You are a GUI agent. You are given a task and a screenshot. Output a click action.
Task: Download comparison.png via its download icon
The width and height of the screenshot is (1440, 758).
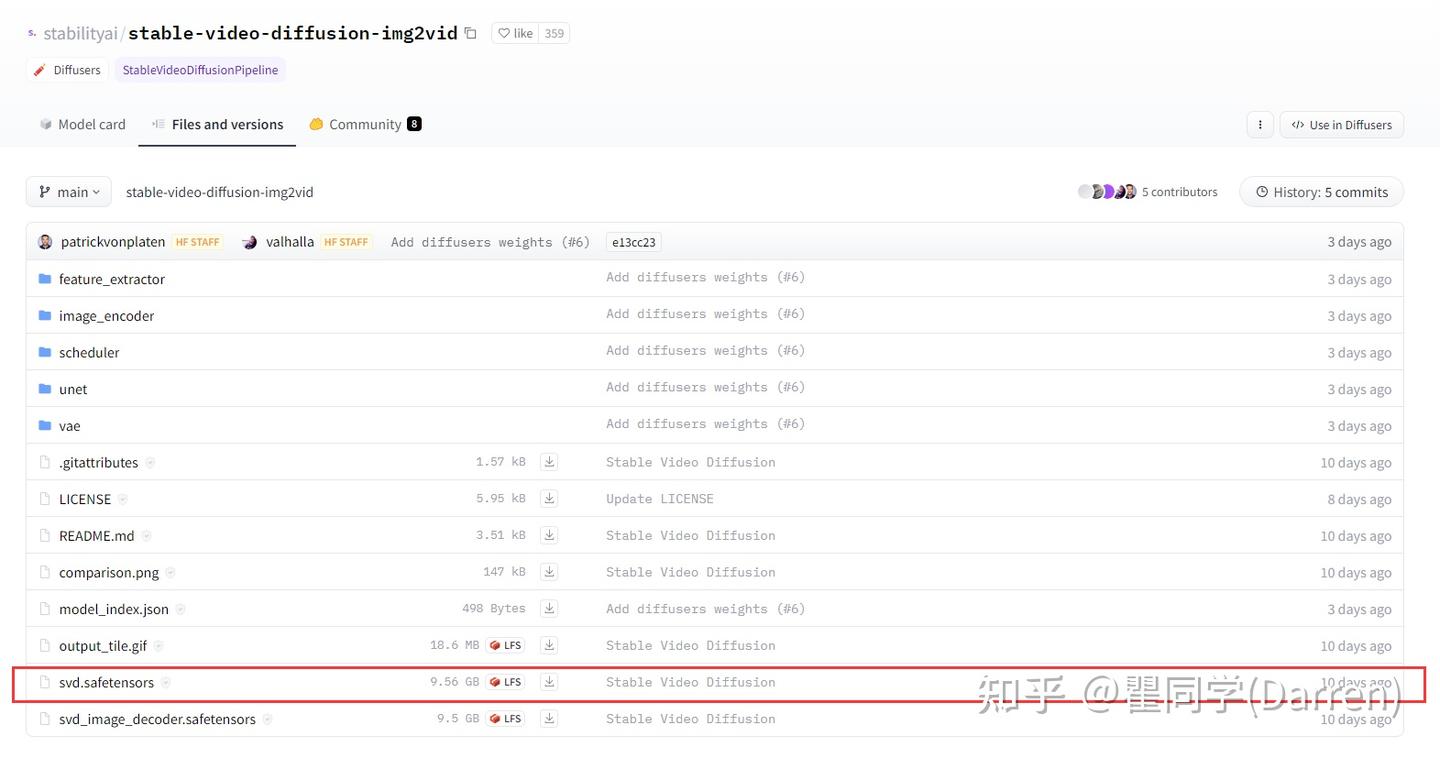pyautogui.click(x=549, y=572)
